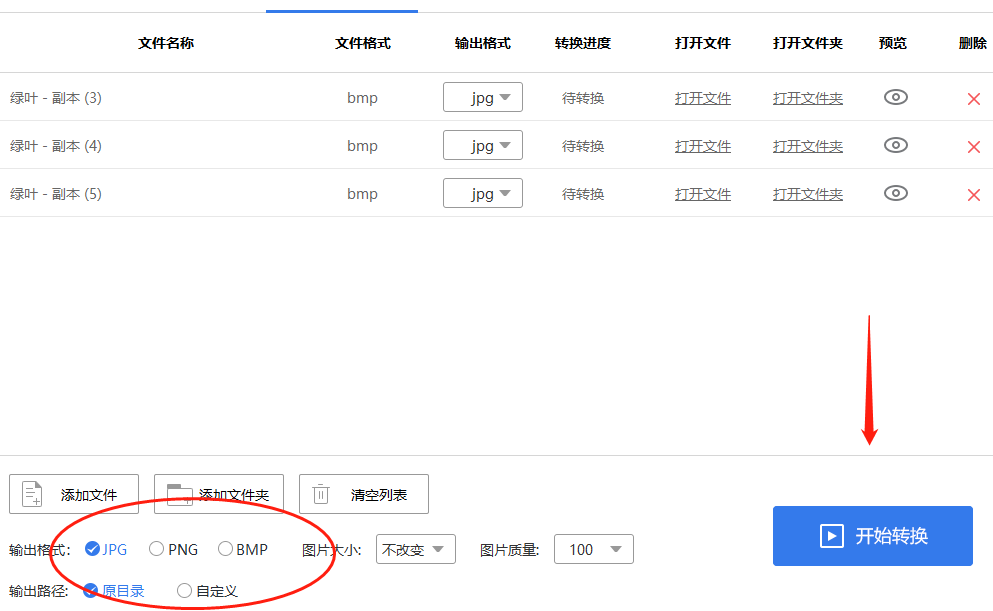Preview the 绿叶 - 副本 (3) image
Image resolution: width=993 pixels, height=611 pixels.
pos(895,98)
